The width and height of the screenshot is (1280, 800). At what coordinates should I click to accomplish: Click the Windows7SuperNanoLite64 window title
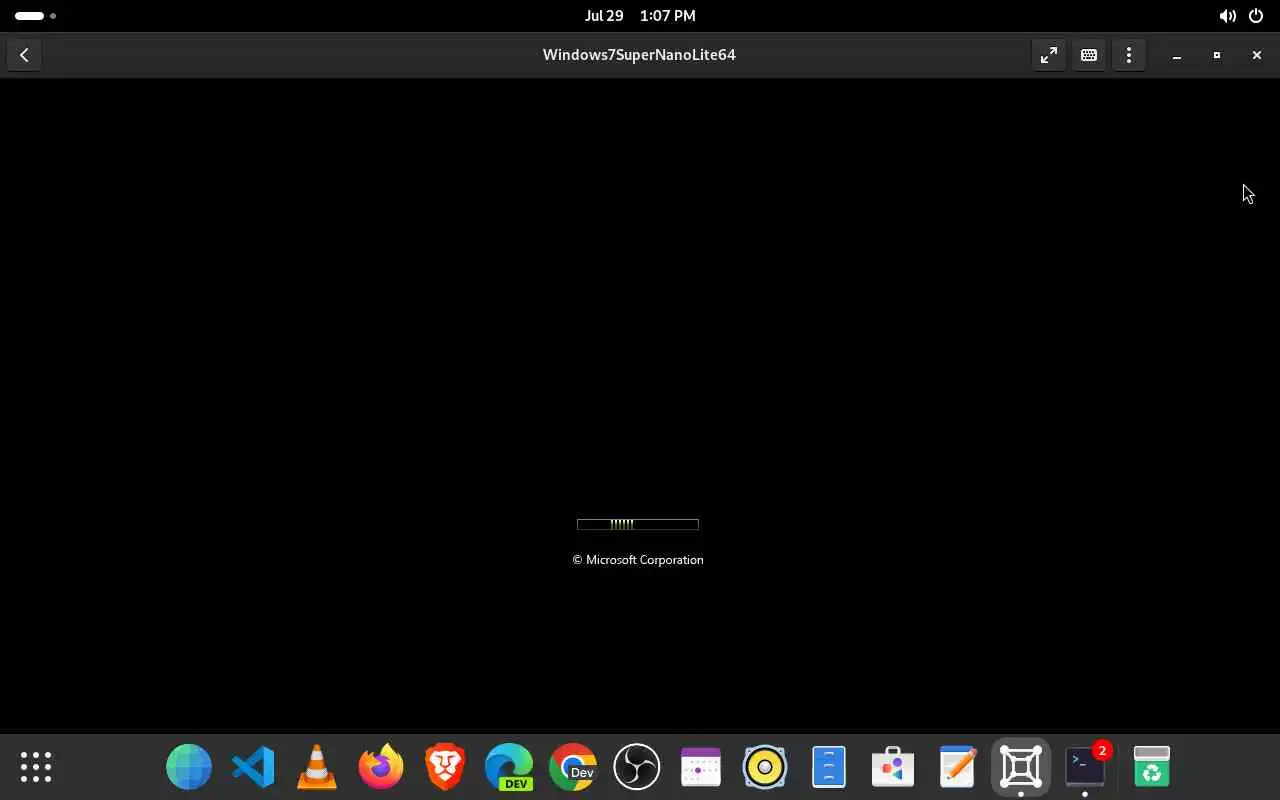coord(639,55)
